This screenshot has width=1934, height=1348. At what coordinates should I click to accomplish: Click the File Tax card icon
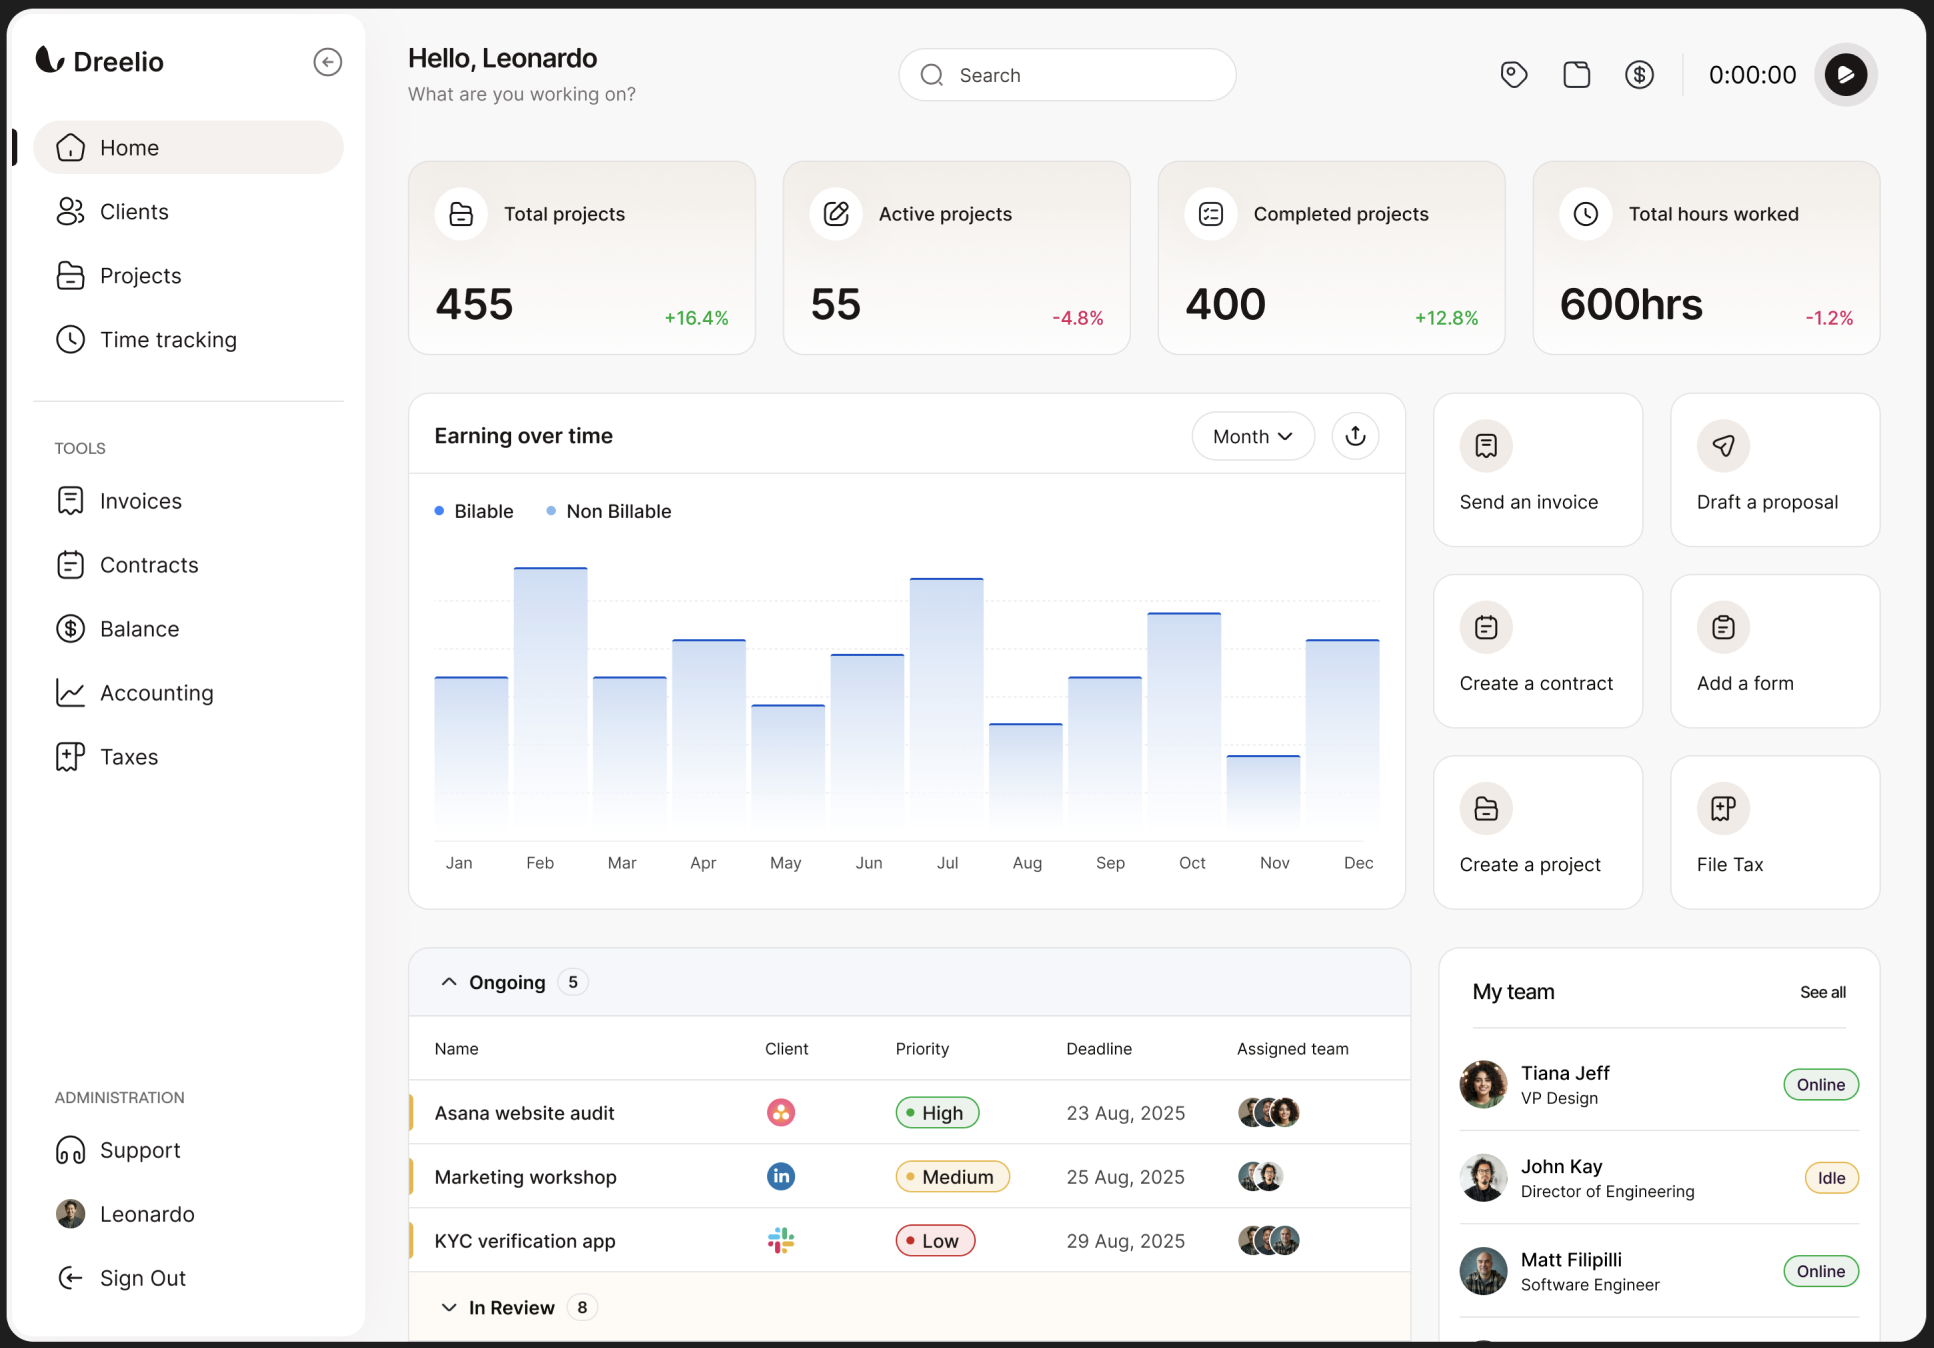pyautogui.click(x=1723, y=808)
